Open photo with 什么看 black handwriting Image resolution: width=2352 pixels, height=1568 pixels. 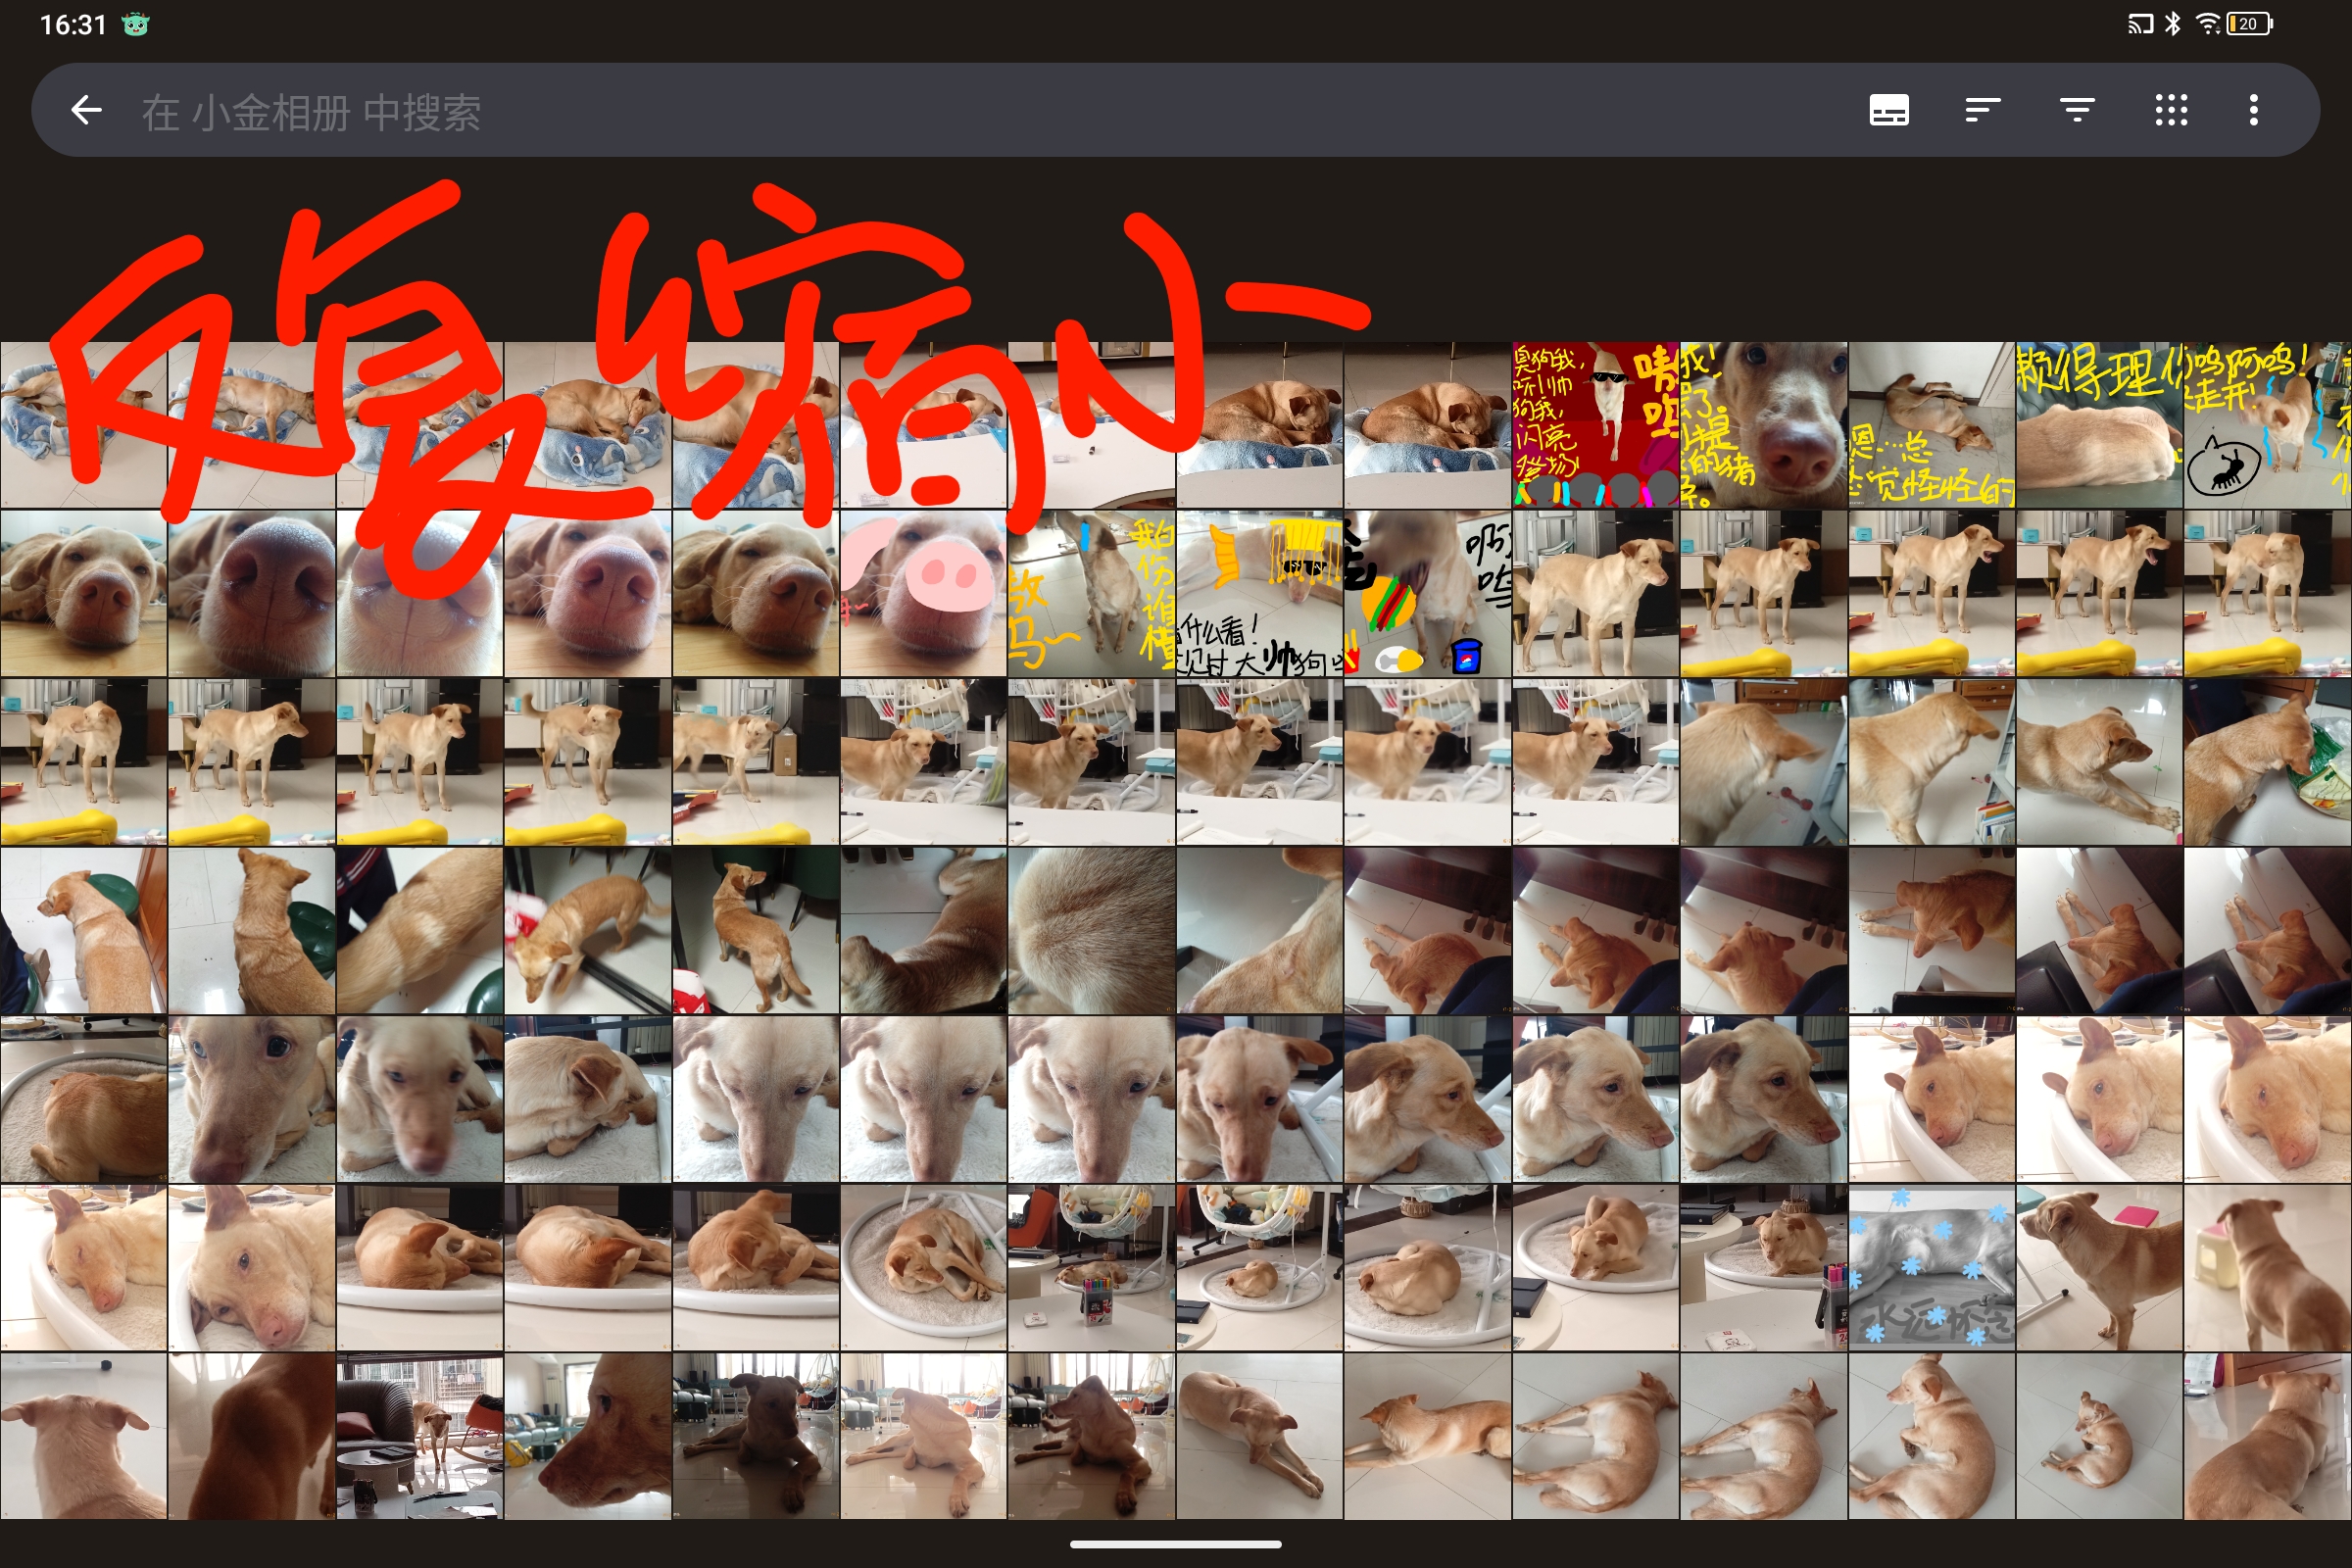(x=1259, y=594)
